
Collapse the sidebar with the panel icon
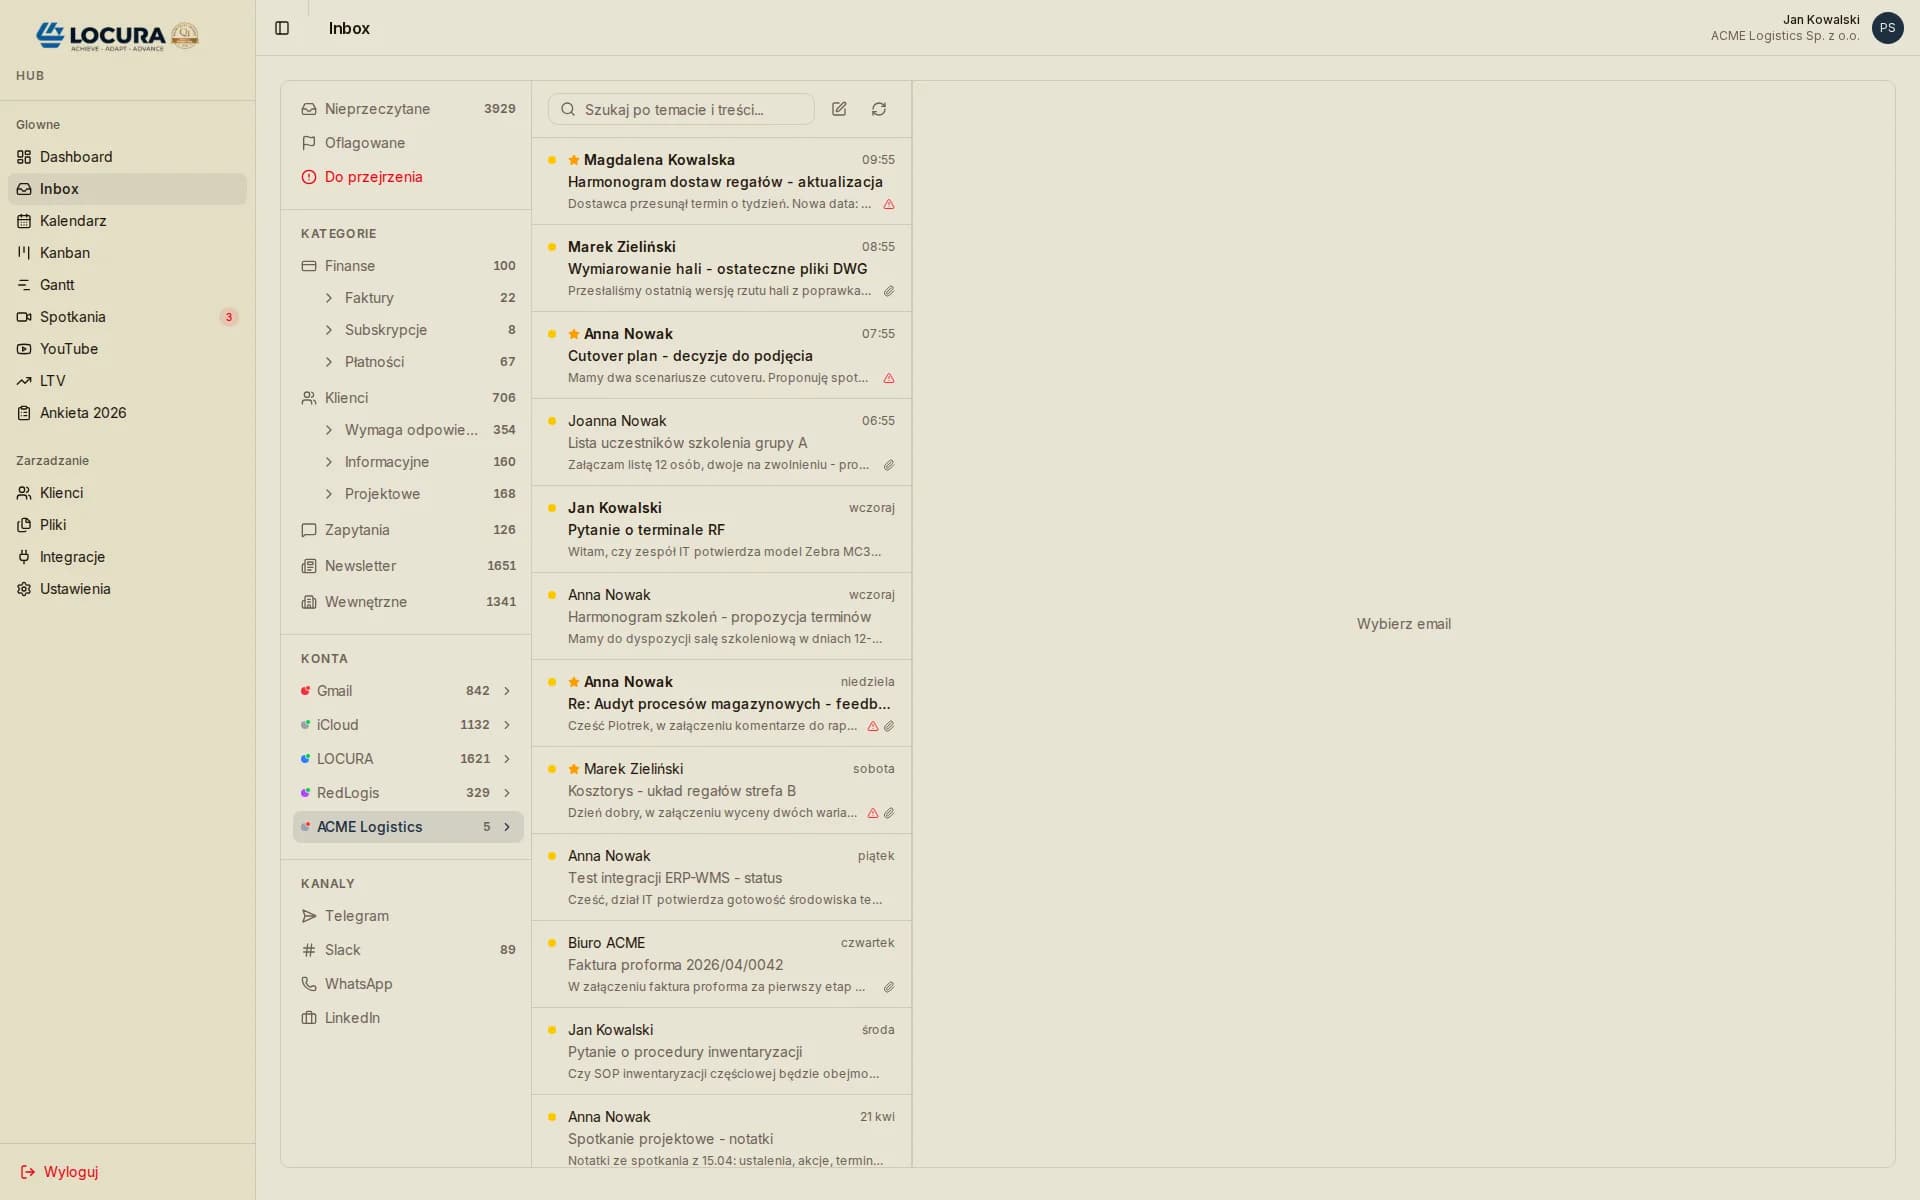pos(282,28)
